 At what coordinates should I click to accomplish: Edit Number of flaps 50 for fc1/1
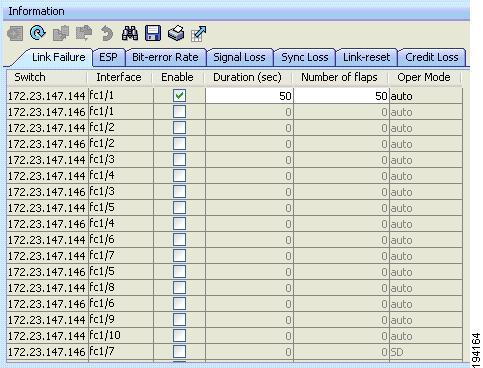[341, 96]
